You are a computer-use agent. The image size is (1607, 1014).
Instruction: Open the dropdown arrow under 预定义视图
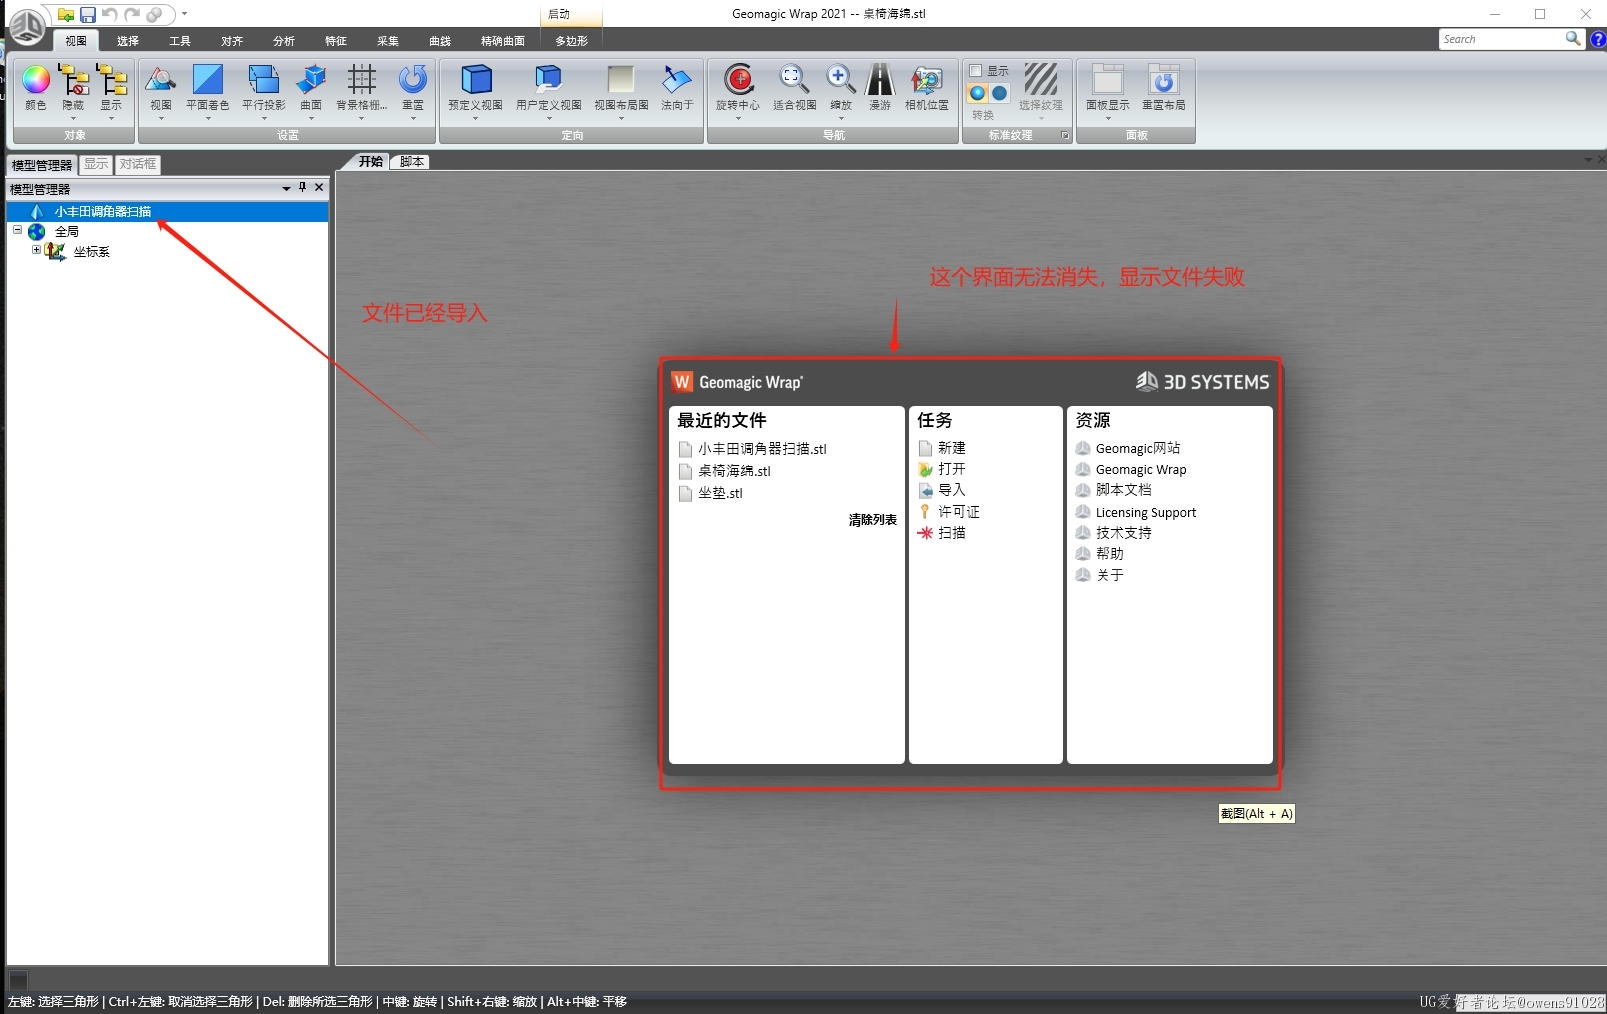coord(476,118)
